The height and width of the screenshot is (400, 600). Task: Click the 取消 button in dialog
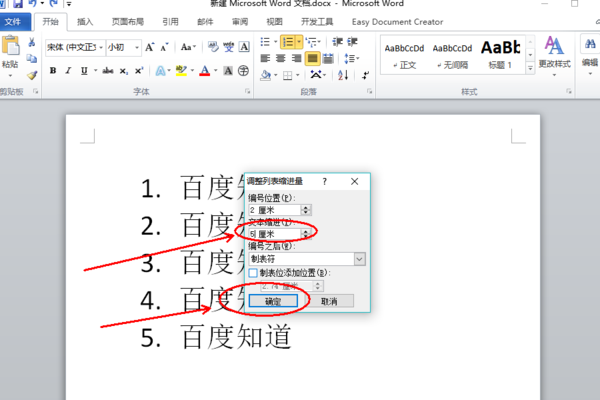pyautogui.click(x=329, y=301)
